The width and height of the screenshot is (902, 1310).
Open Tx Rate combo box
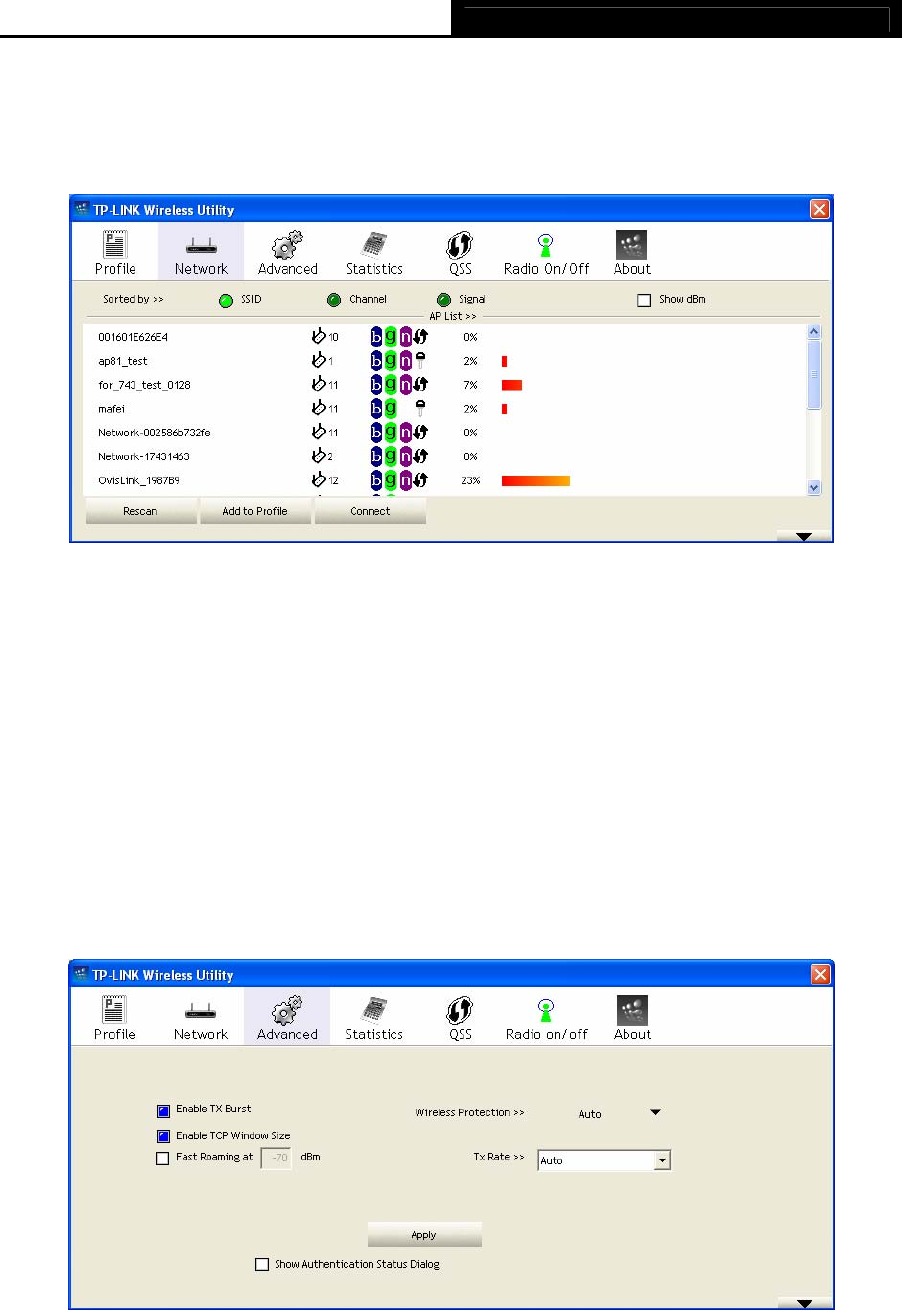[x=604, y=1161]
